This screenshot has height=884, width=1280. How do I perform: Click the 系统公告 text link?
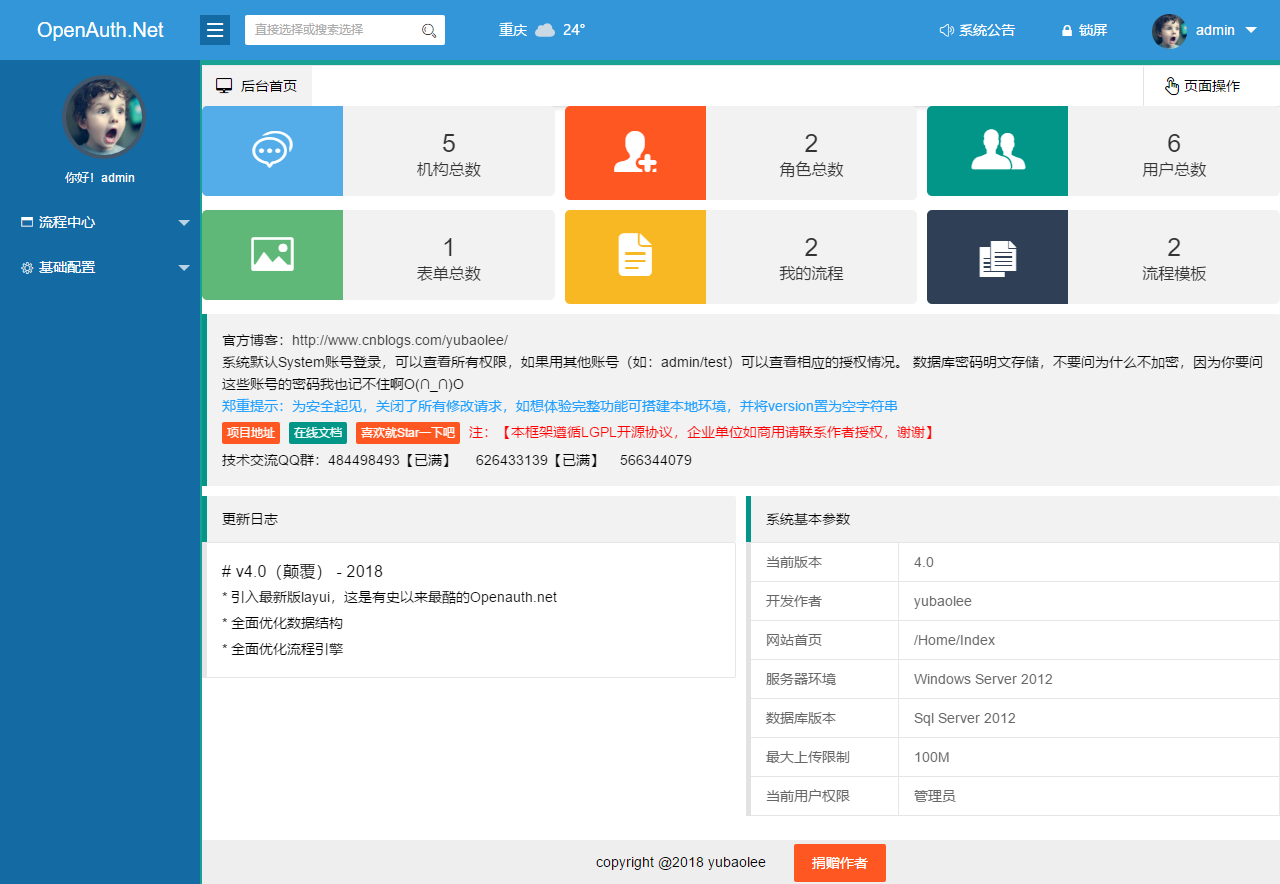point(987,30)
